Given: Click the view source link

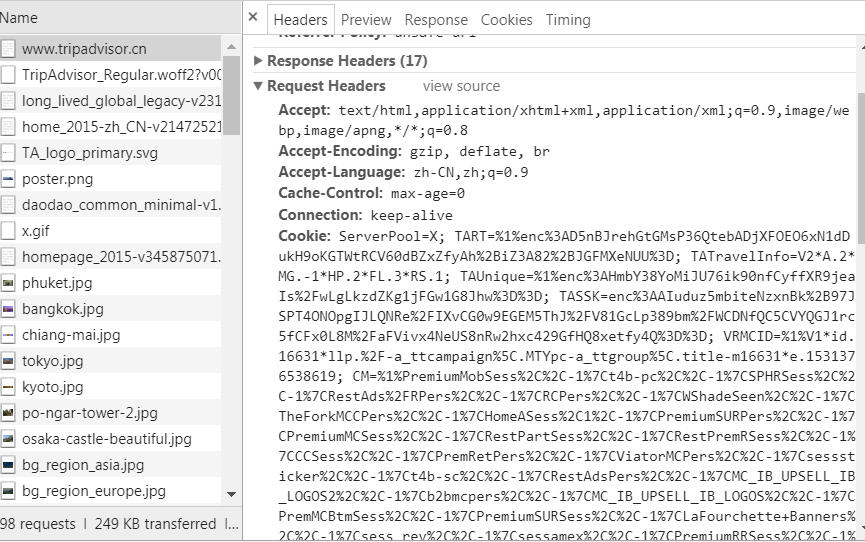Looking at the screenshot, I should tap(461, 87).
